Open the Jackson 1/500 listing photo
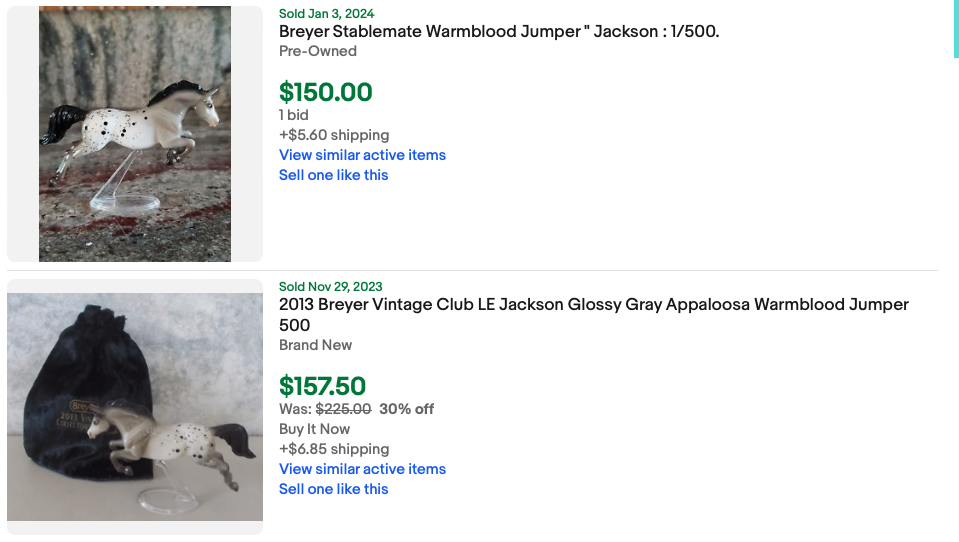 click(x=135, y=134)
